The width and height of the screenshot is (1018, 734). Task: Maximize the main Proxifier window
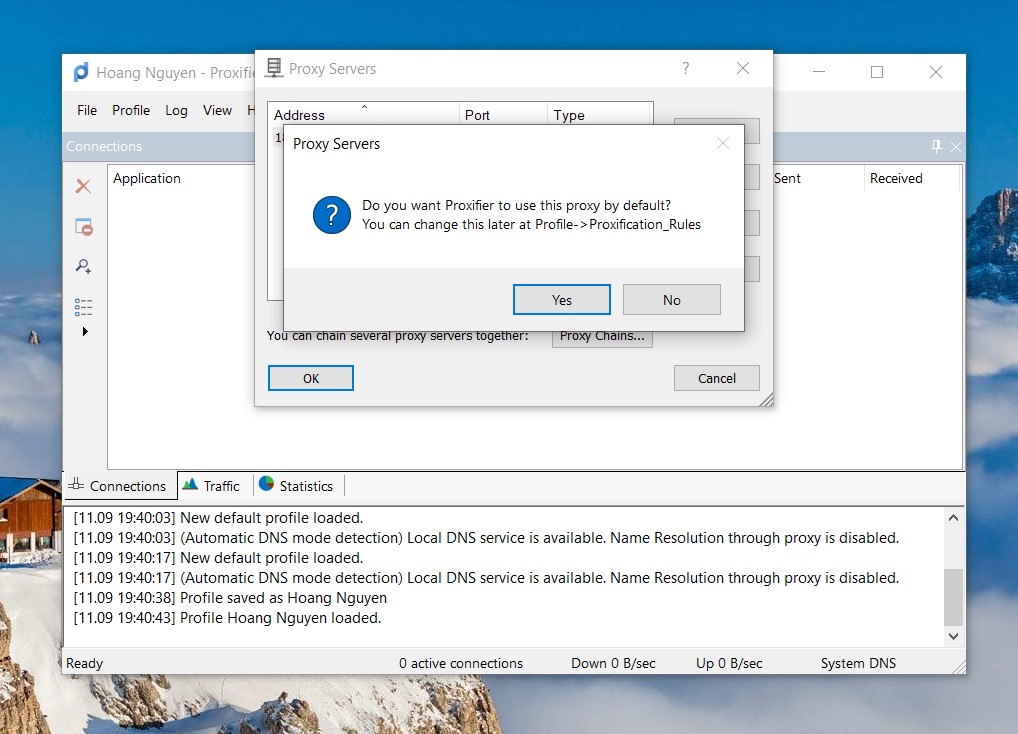click(x=877, y=72)
